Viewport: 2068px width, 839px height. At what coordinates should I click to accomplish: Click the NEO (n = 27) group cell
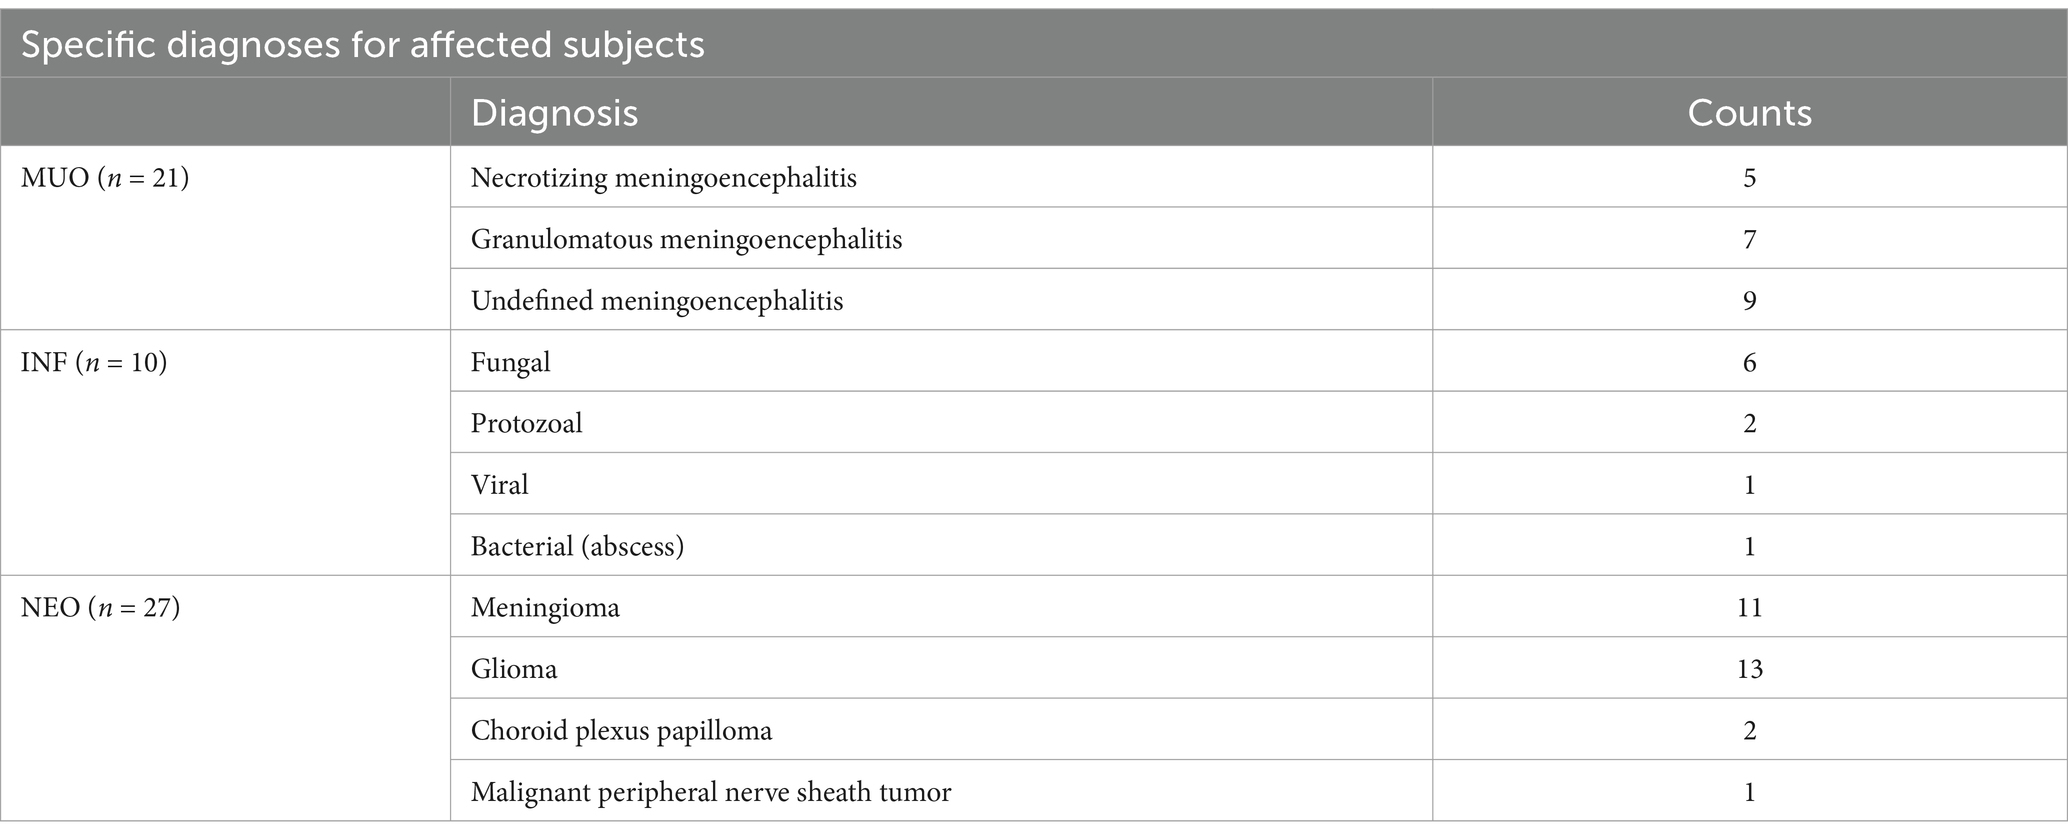(100, 607)
